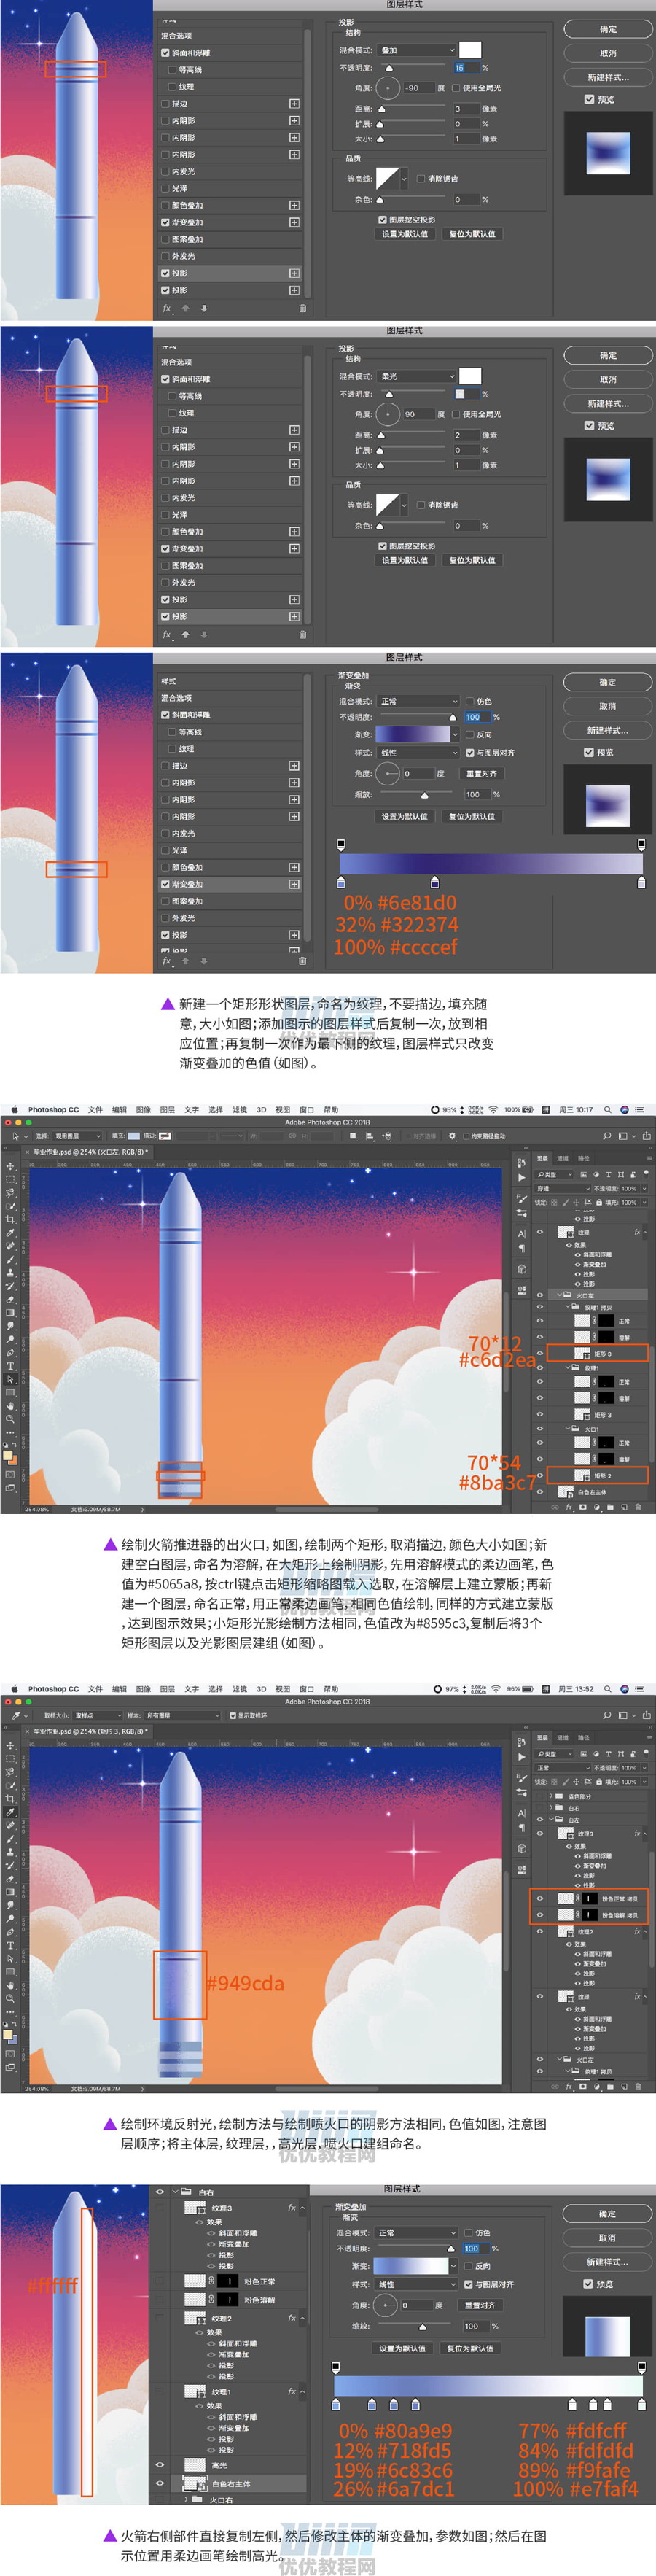Toggle 斜面和浮雕 checkbox in the 叠加 shadow dialog
656x2576 pixels.
click(166, 53)
